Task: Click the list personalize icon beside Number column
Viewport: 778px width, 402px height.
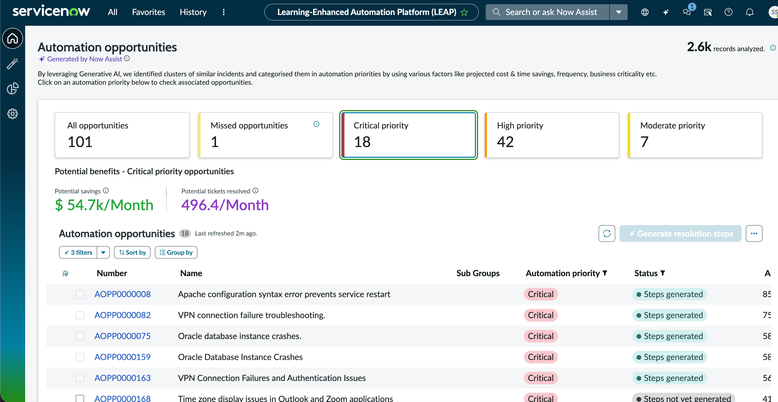Action: pos(65,273)
